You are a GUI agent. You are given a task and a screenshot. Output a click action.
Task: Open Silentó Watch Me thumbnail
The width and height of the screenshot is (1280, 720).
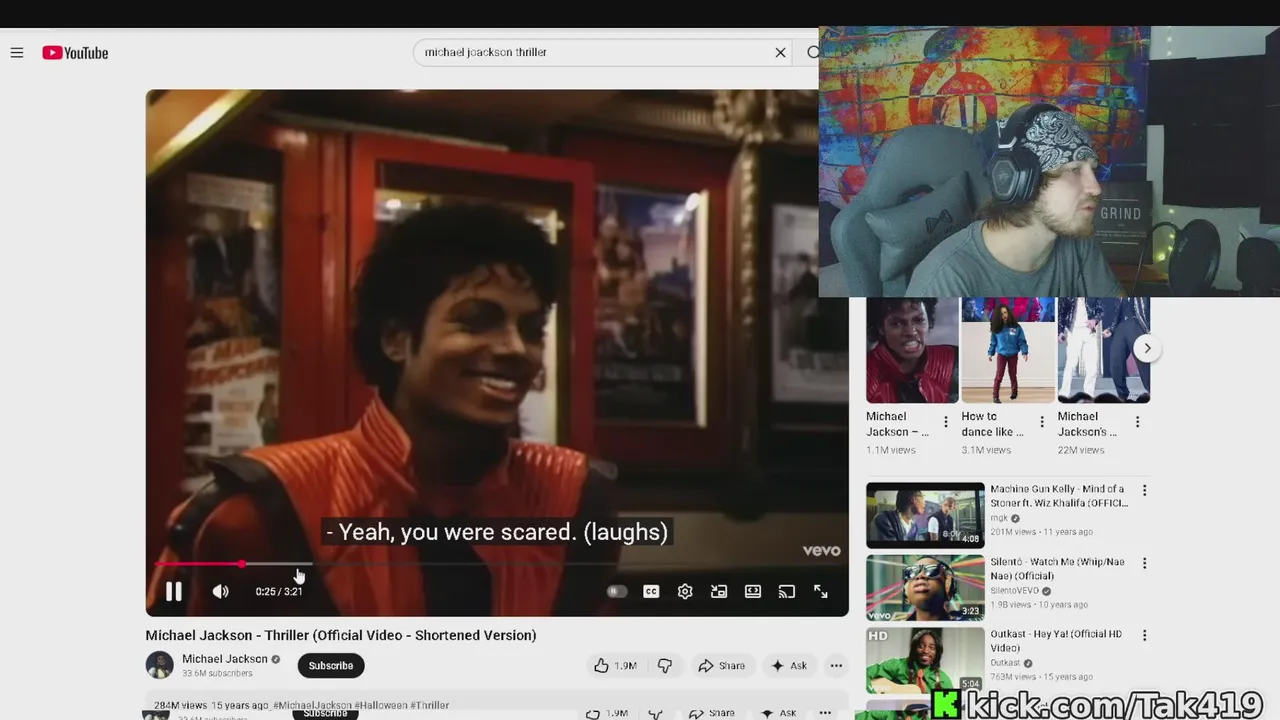point(925,587)
